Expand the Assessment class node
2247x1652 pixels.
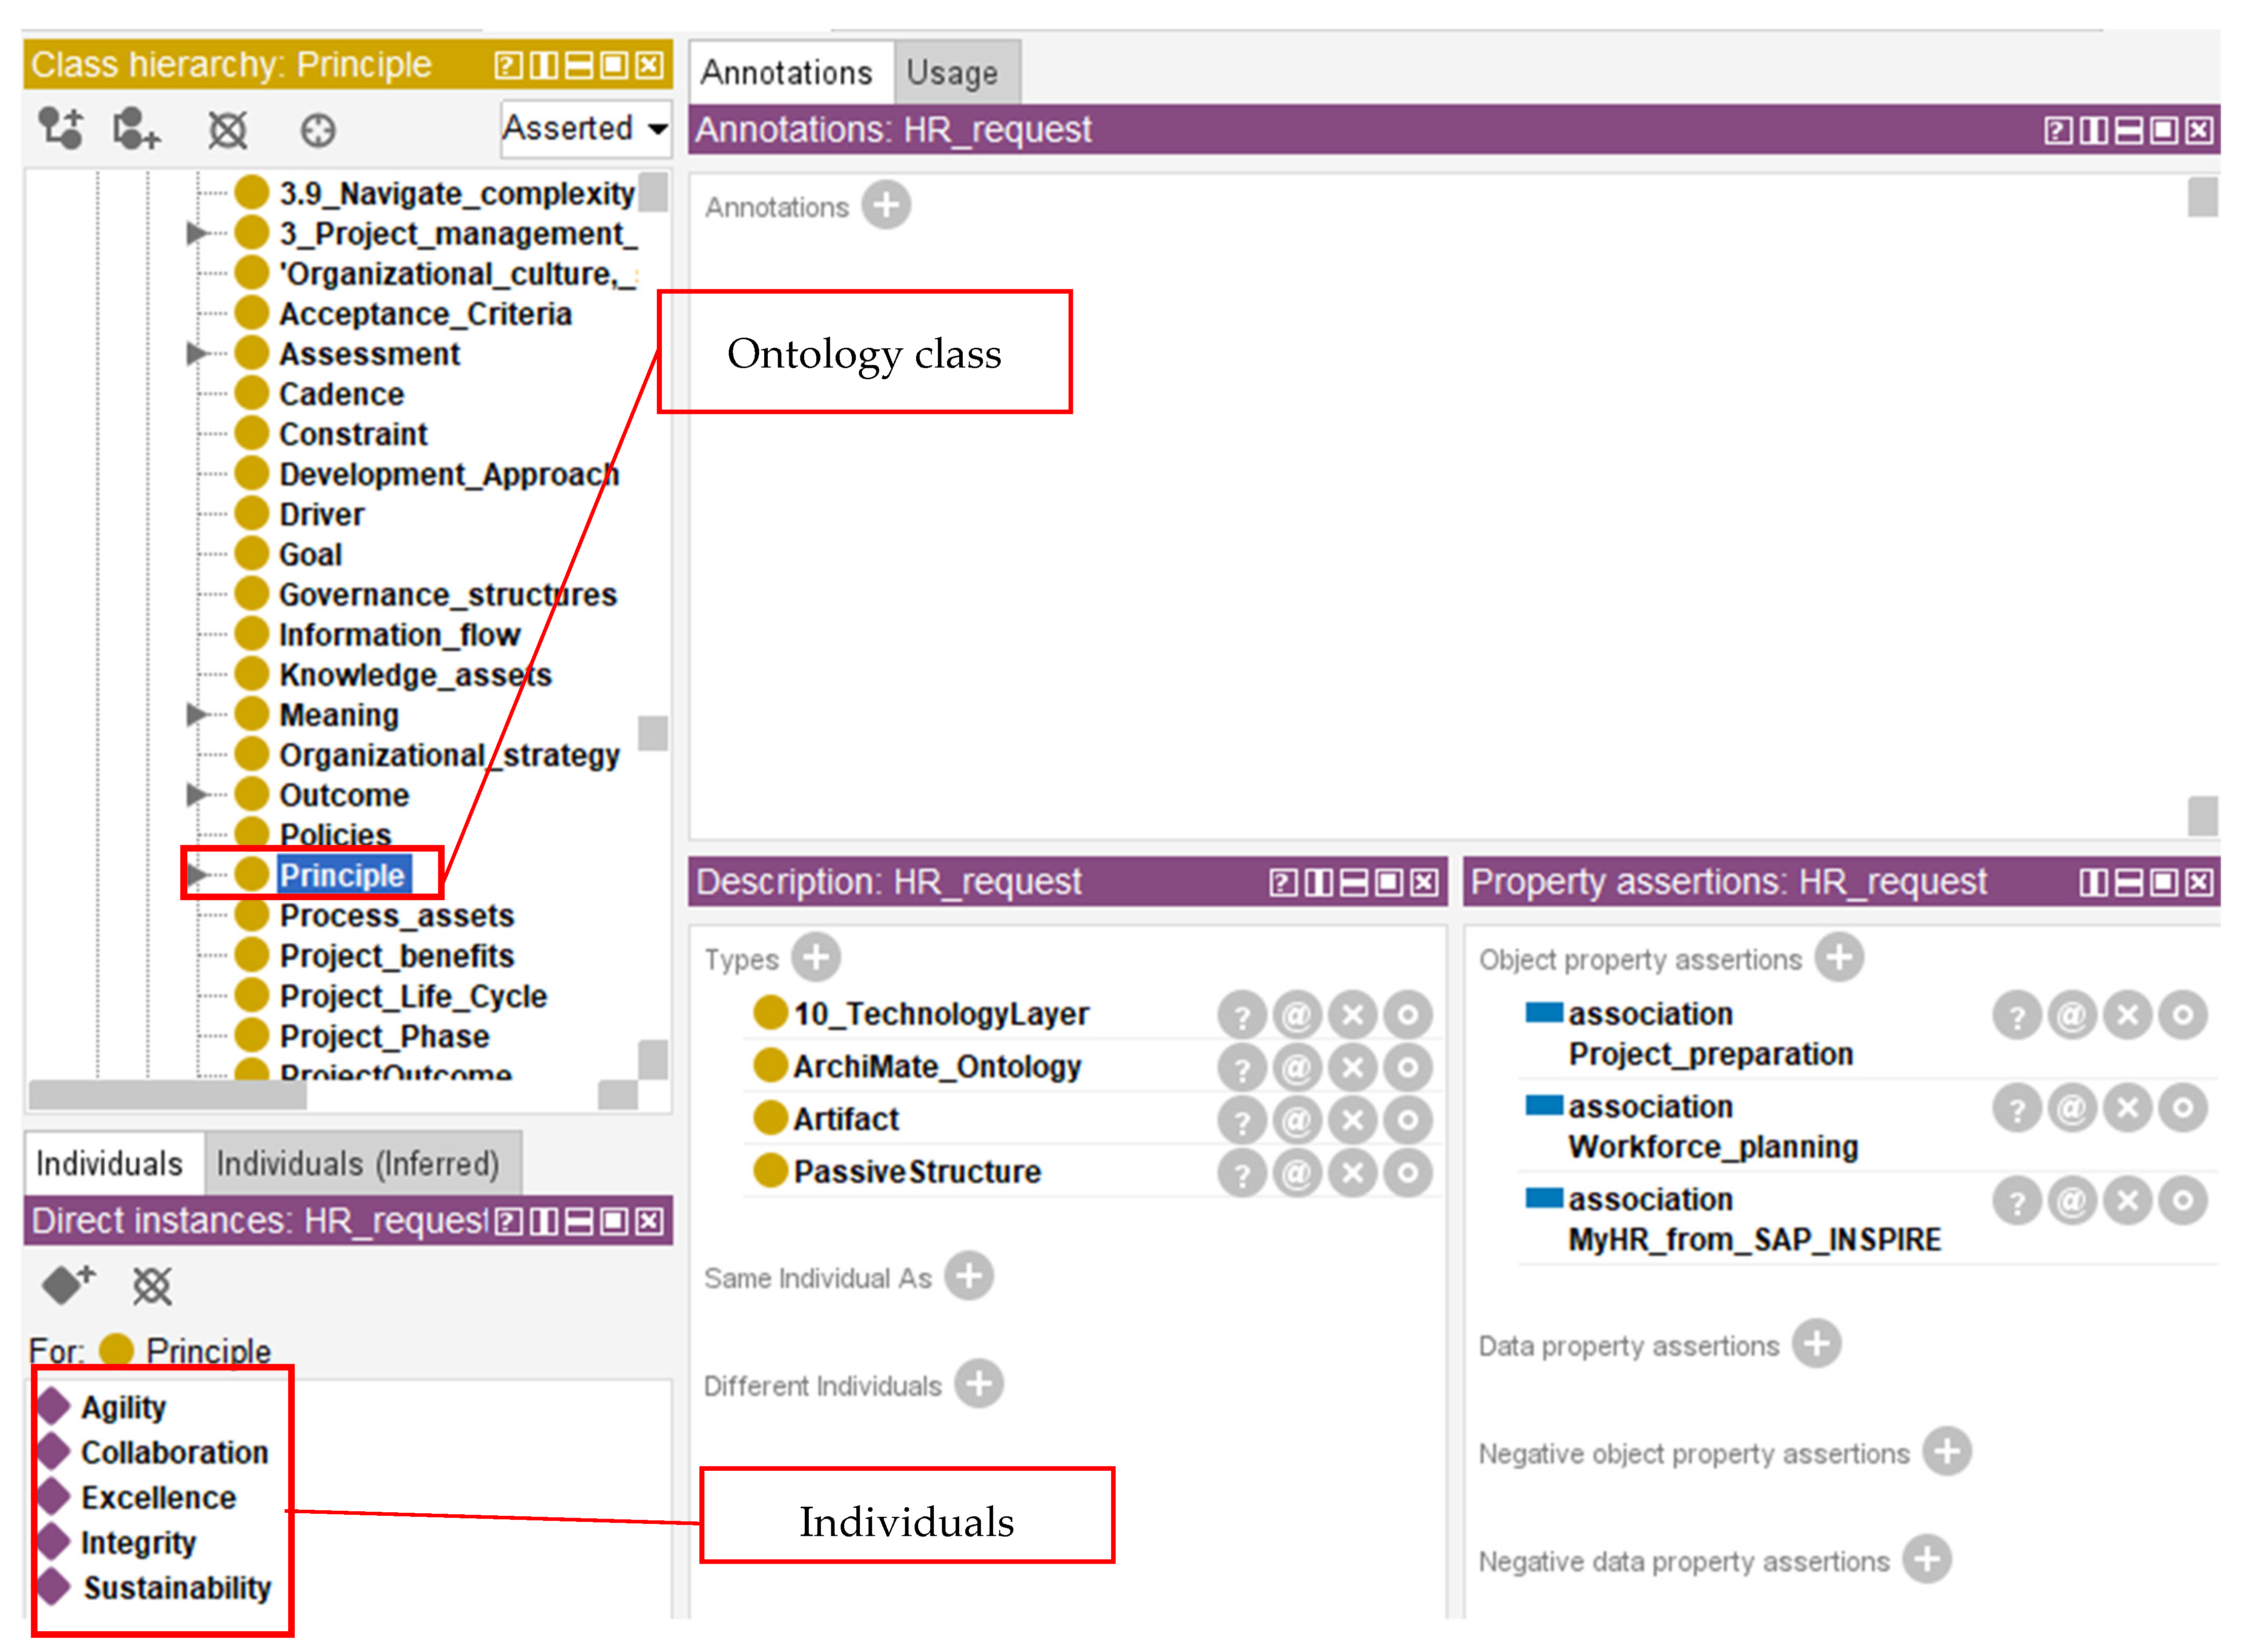(x=196, y=353)
